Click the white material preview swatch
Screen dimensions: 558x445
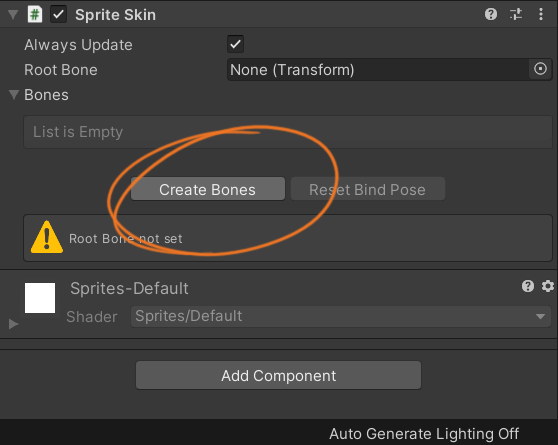pos(40,298)
